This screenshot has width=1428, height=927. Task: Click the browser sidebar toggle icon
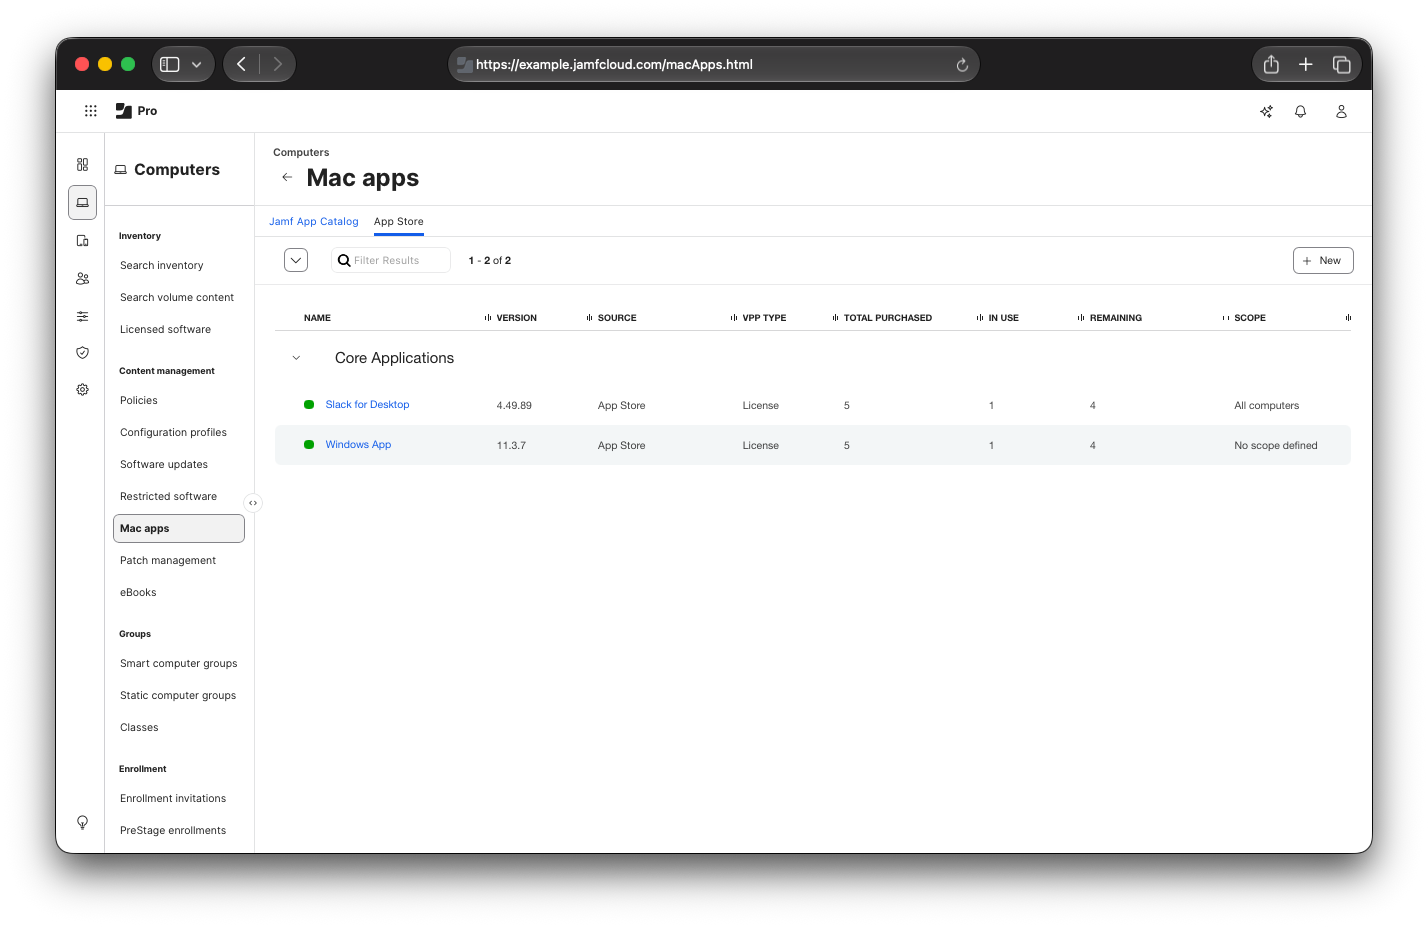click(170, 64)
